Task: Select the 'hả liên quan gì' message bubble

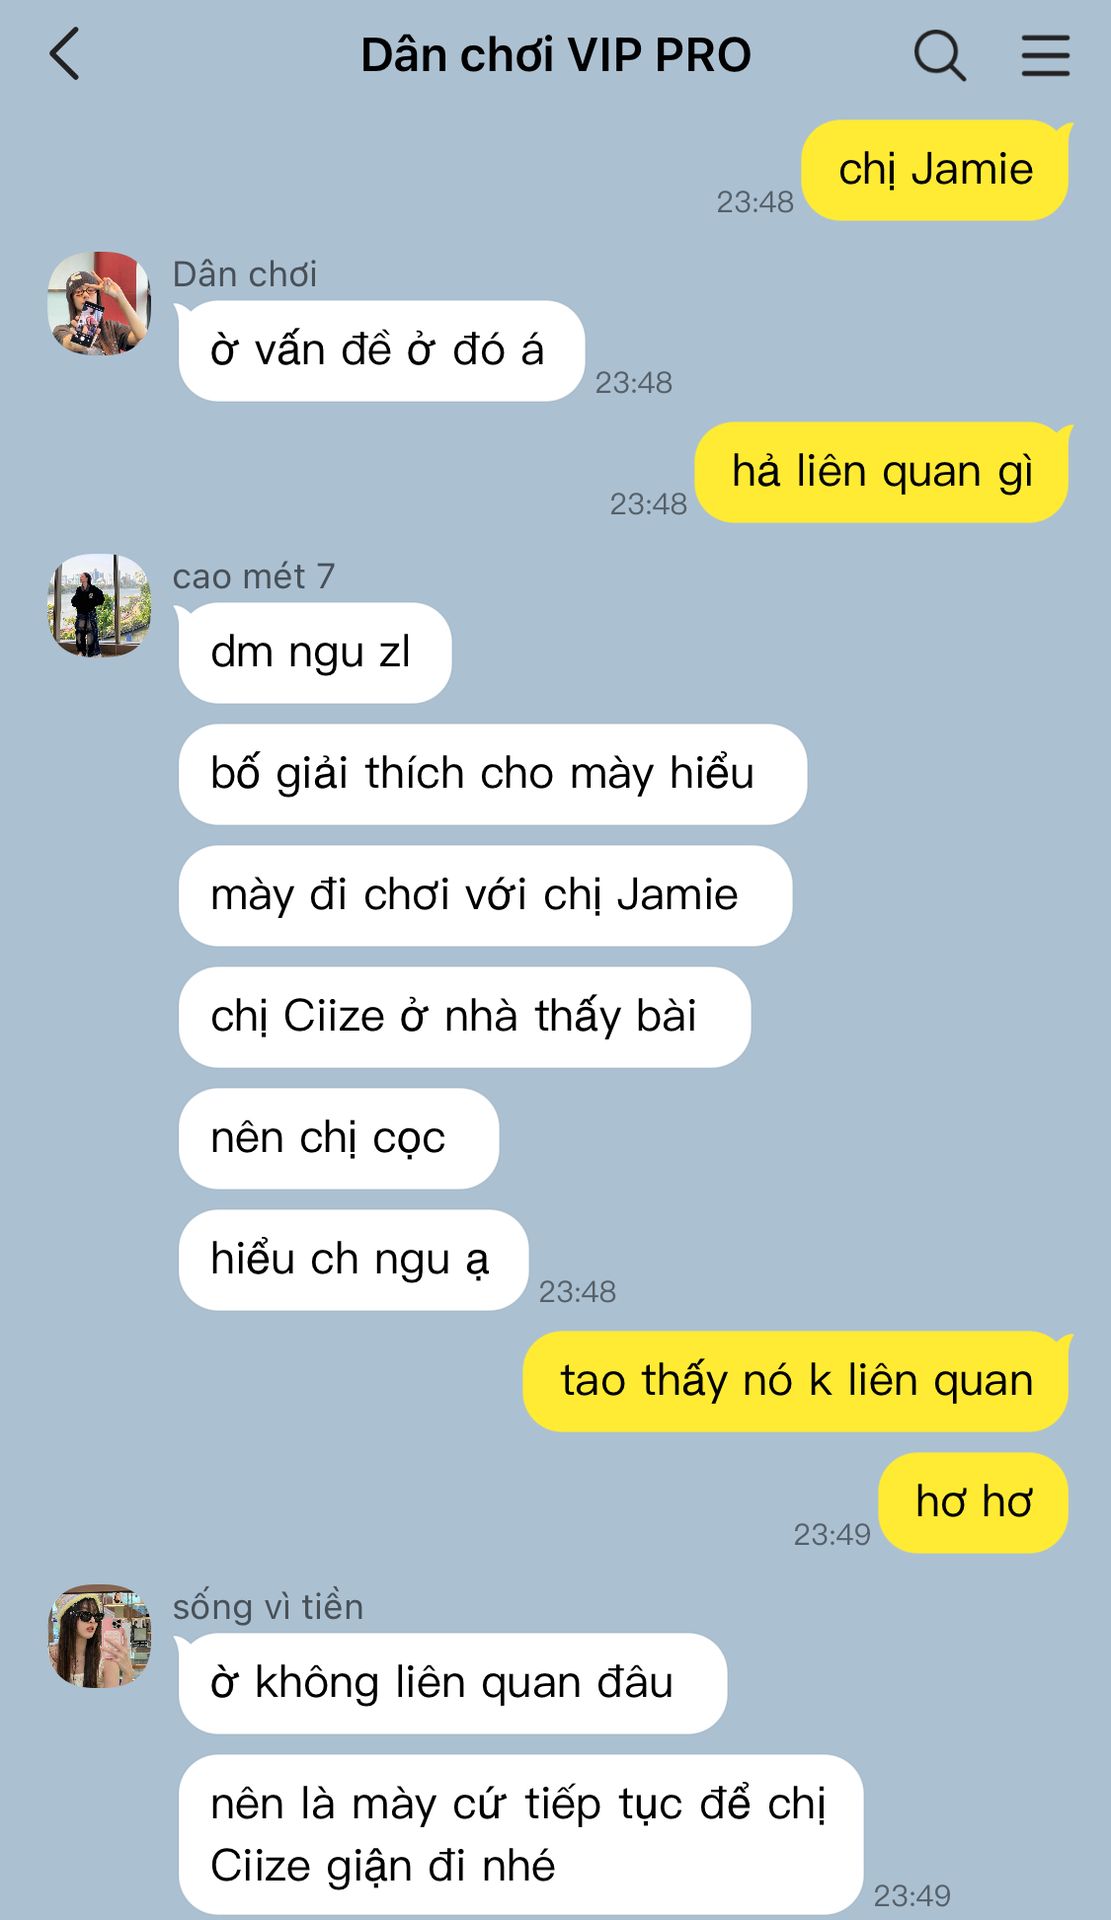Action: point(882,472)
